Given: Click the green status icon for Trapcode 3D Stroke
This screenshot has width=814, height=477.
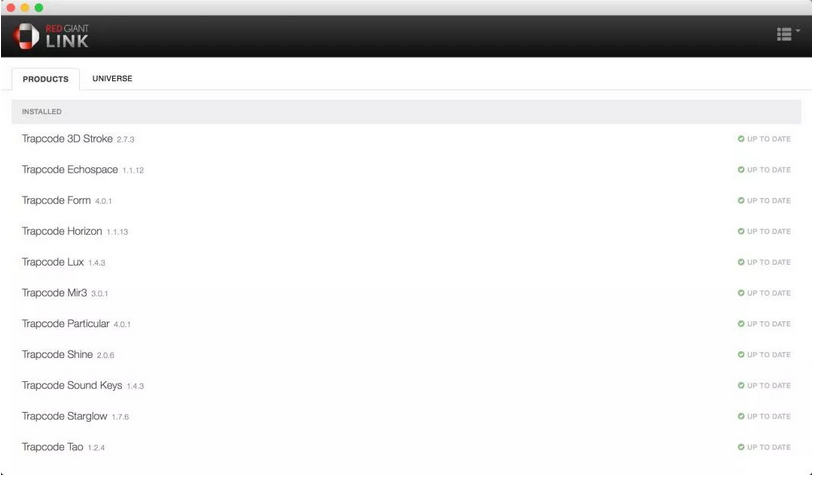Looking at the screenshot, I should [741, 139].
